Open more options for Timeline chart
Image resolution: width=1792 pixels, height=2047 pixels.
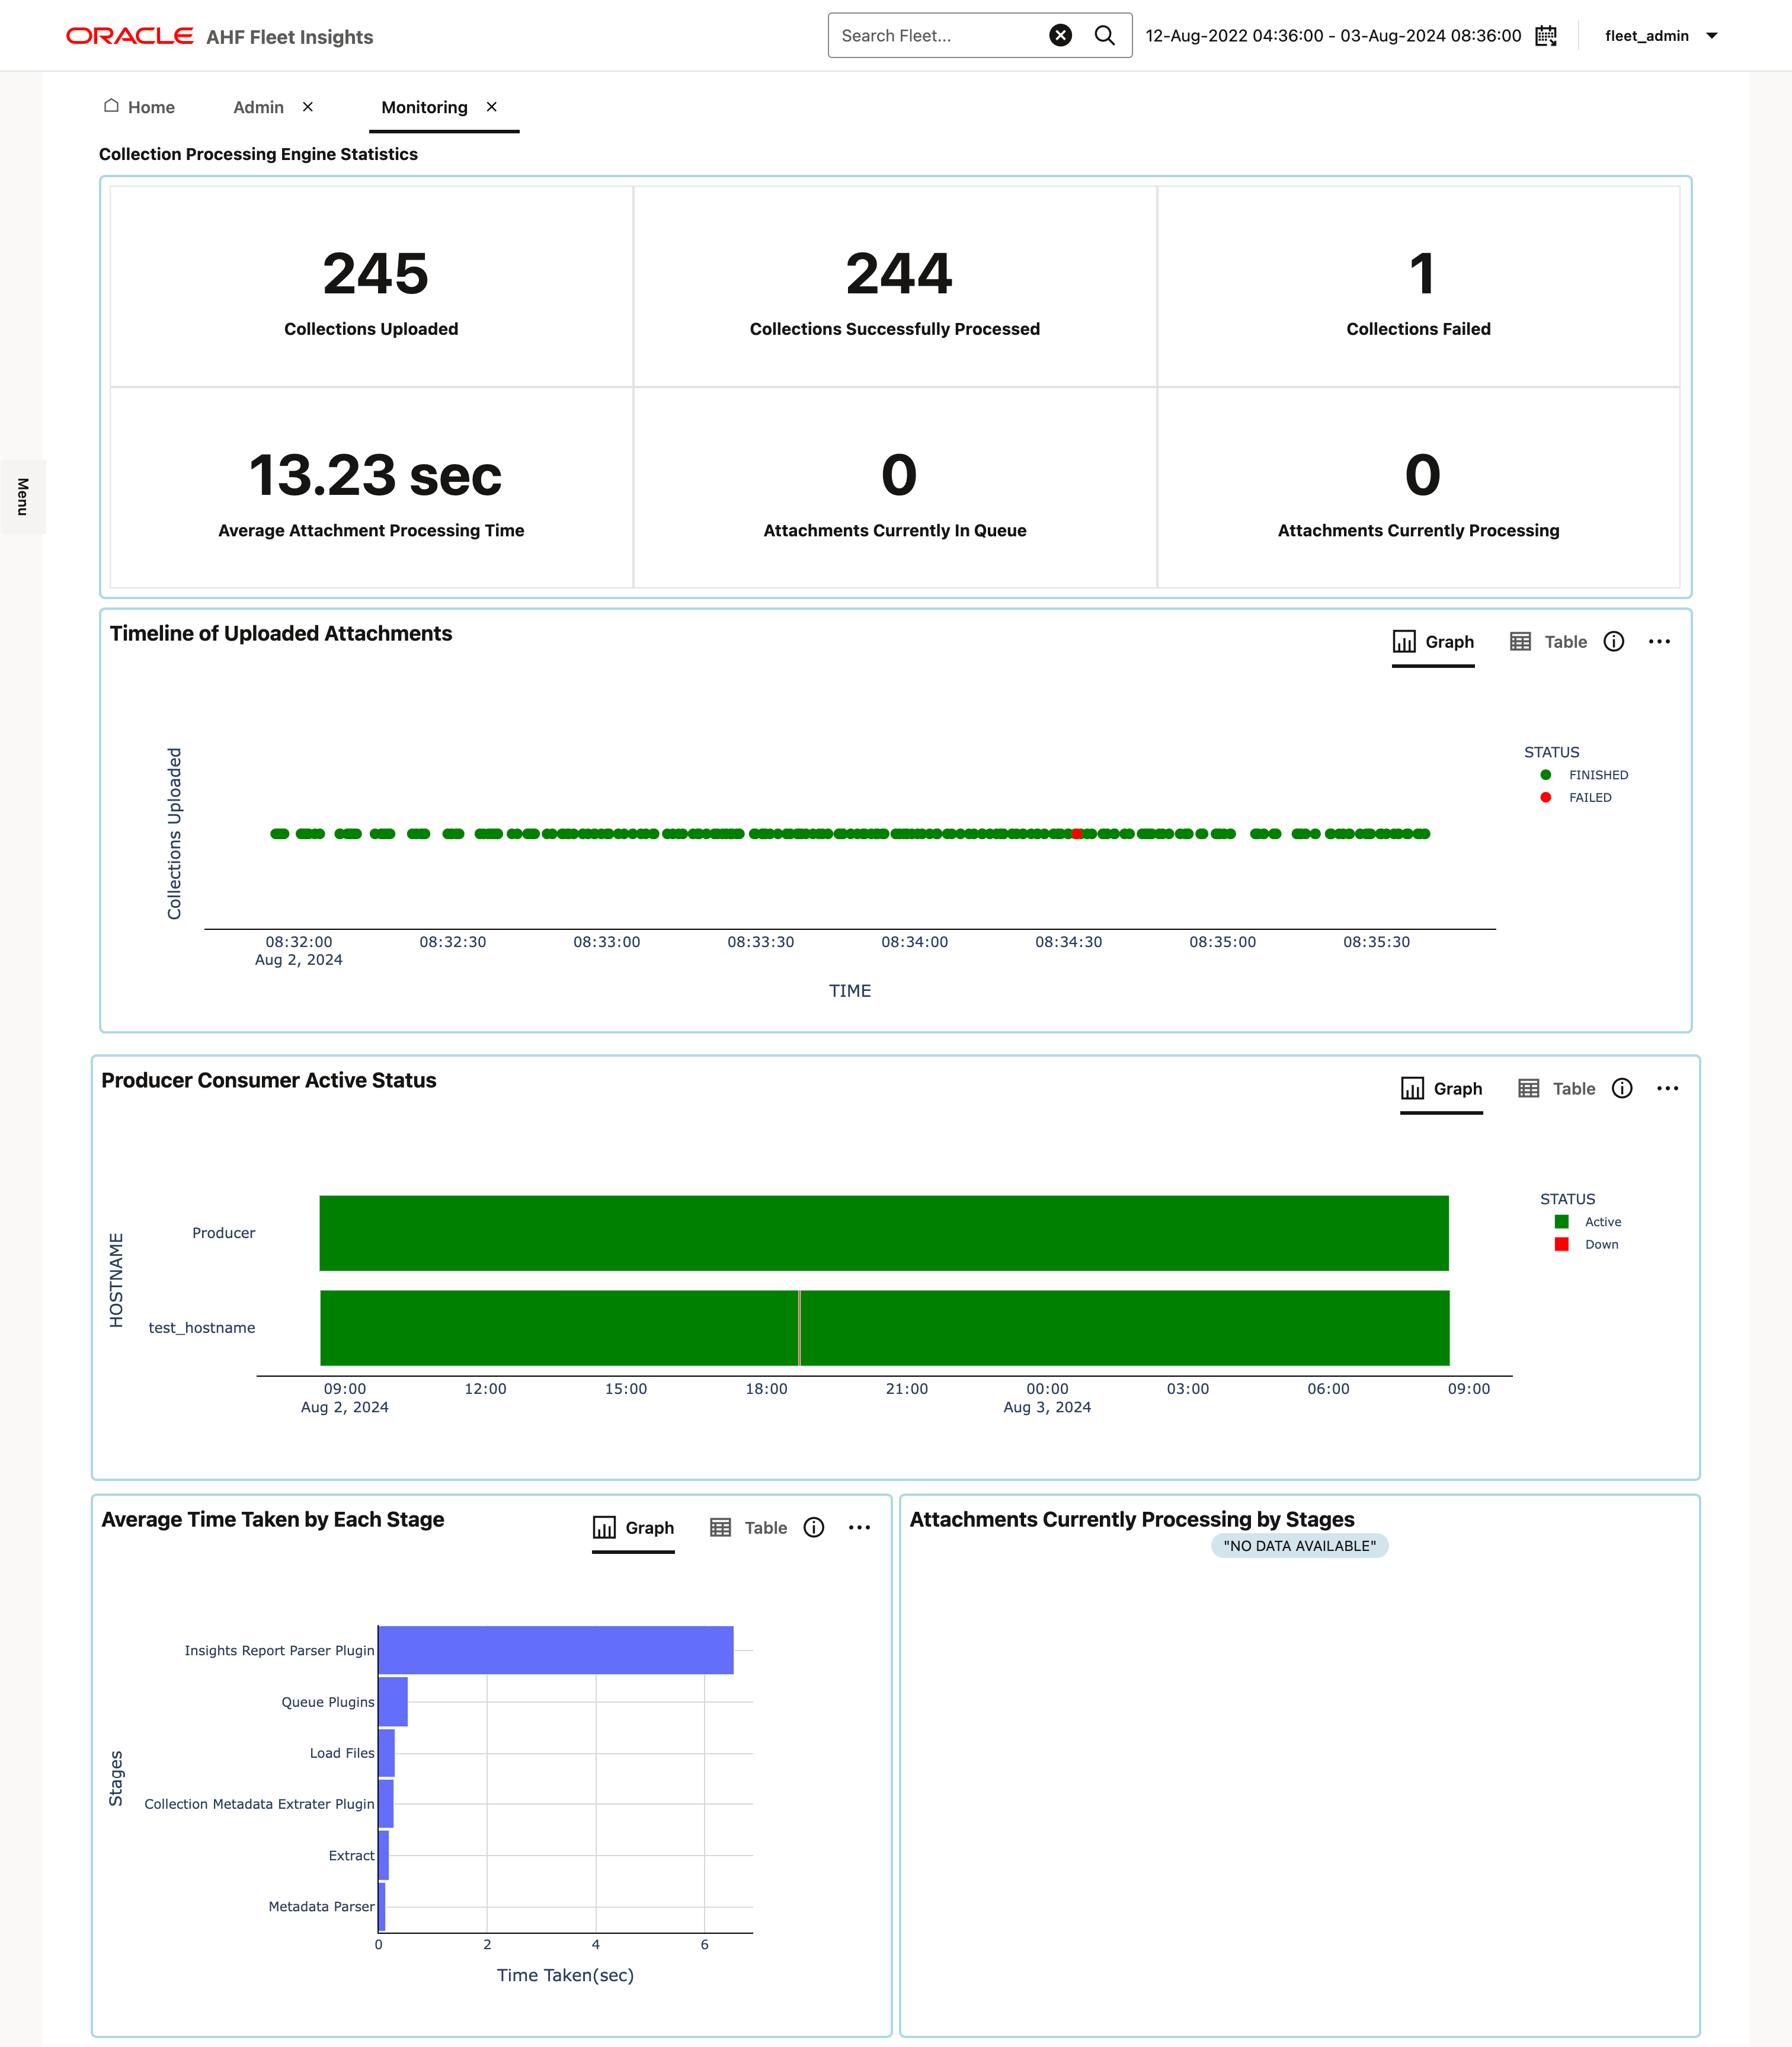[x=1659, y=642]
